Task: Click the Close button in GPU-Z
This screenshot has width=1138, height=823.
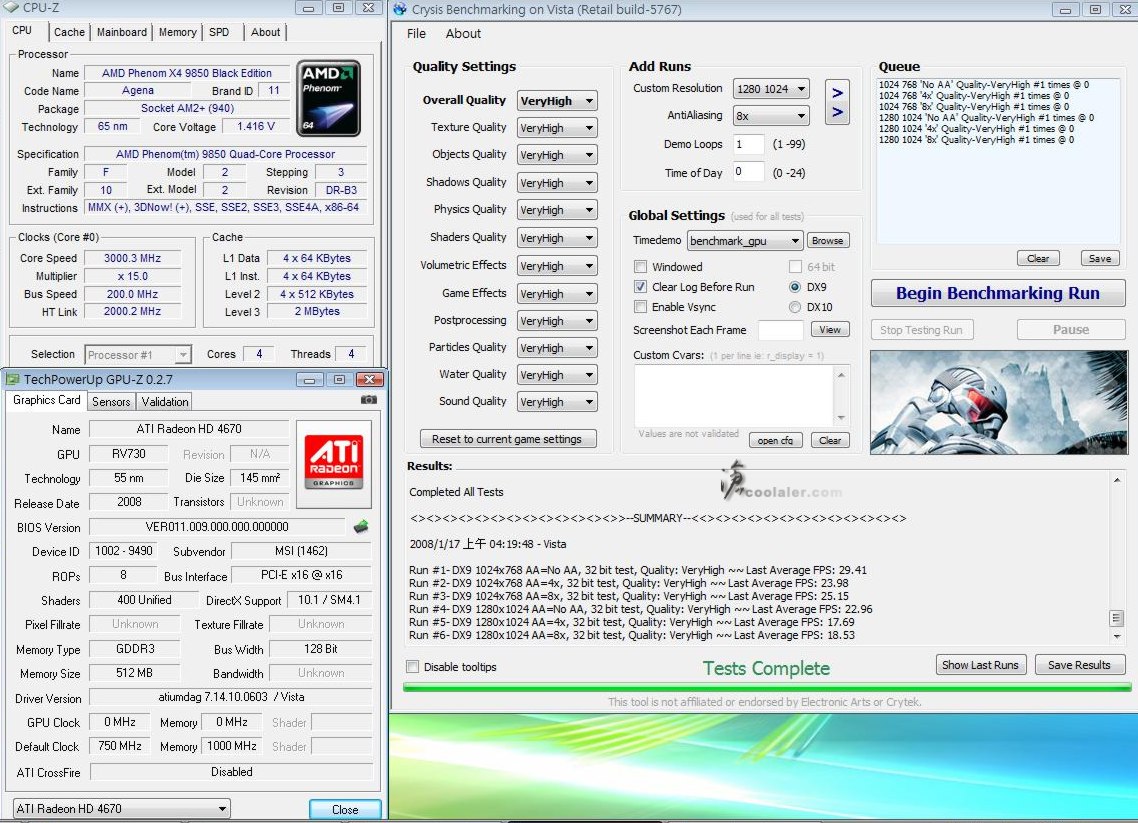Action: (x=345, y=809)
